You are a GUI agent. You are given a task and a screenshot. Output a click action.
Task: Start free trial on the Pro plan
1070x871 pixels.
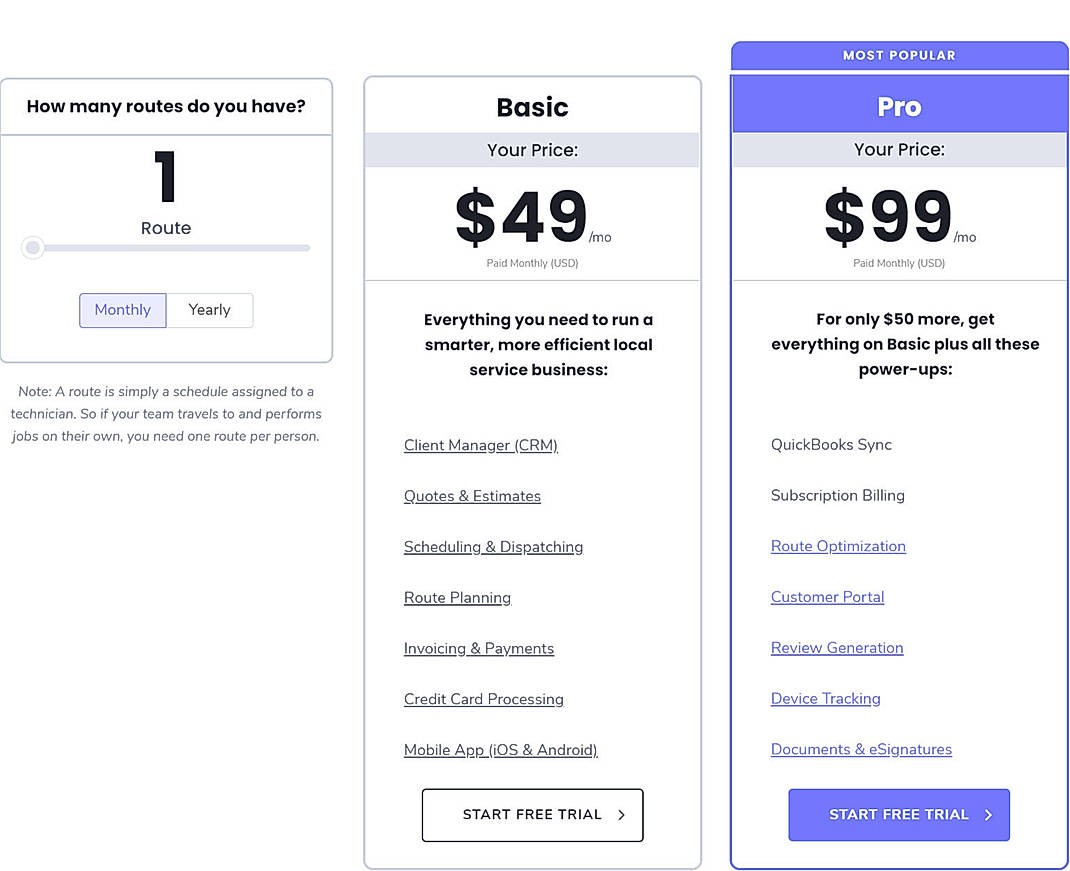pyautogui.click(x=898, y=815)
